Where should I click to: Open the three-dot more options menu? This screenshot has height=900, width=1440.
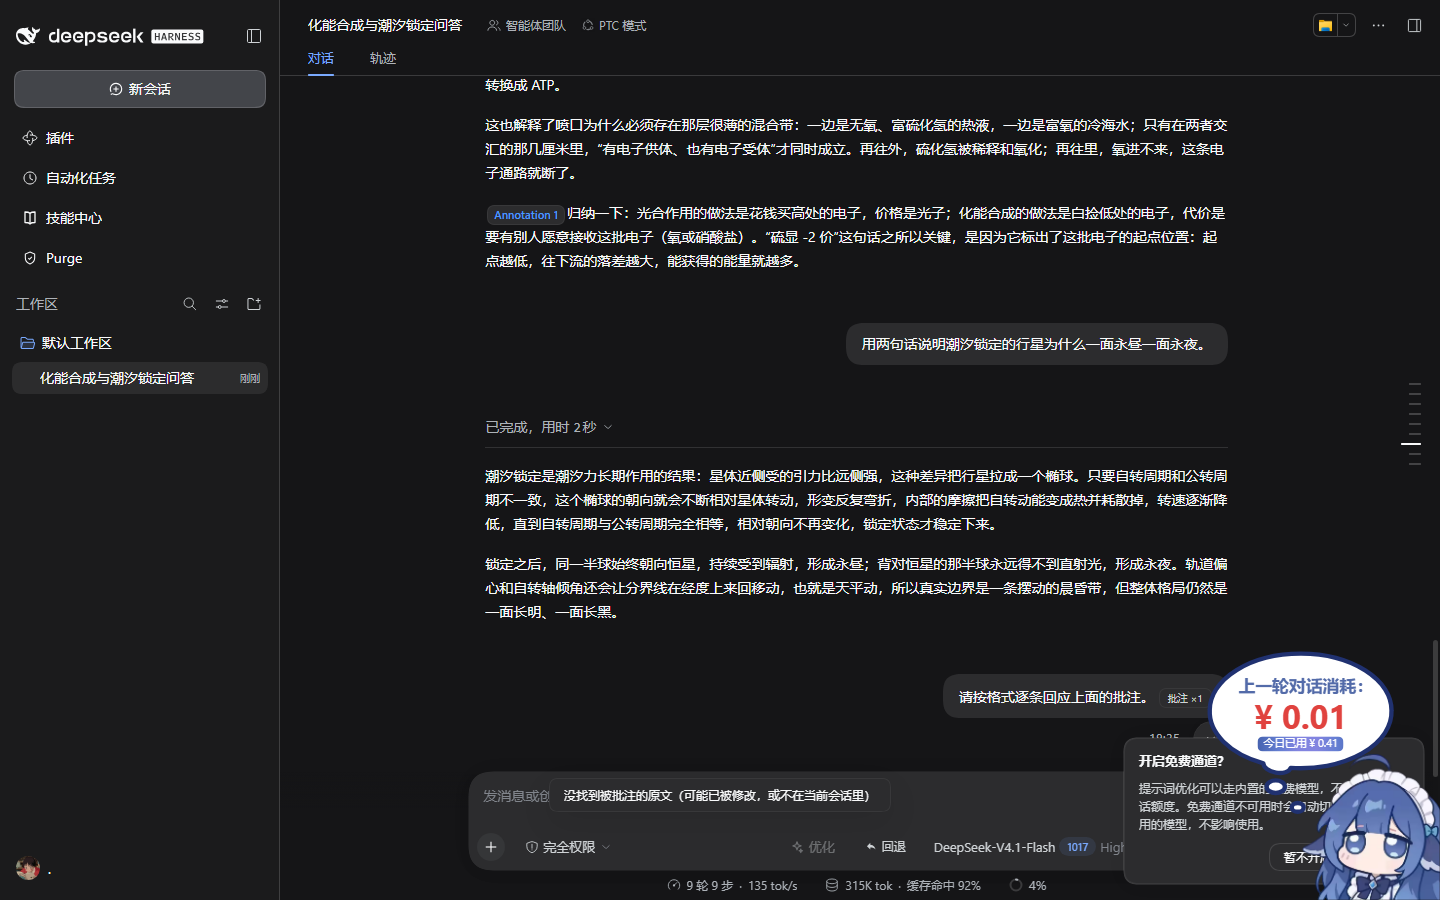point(1378,26)
